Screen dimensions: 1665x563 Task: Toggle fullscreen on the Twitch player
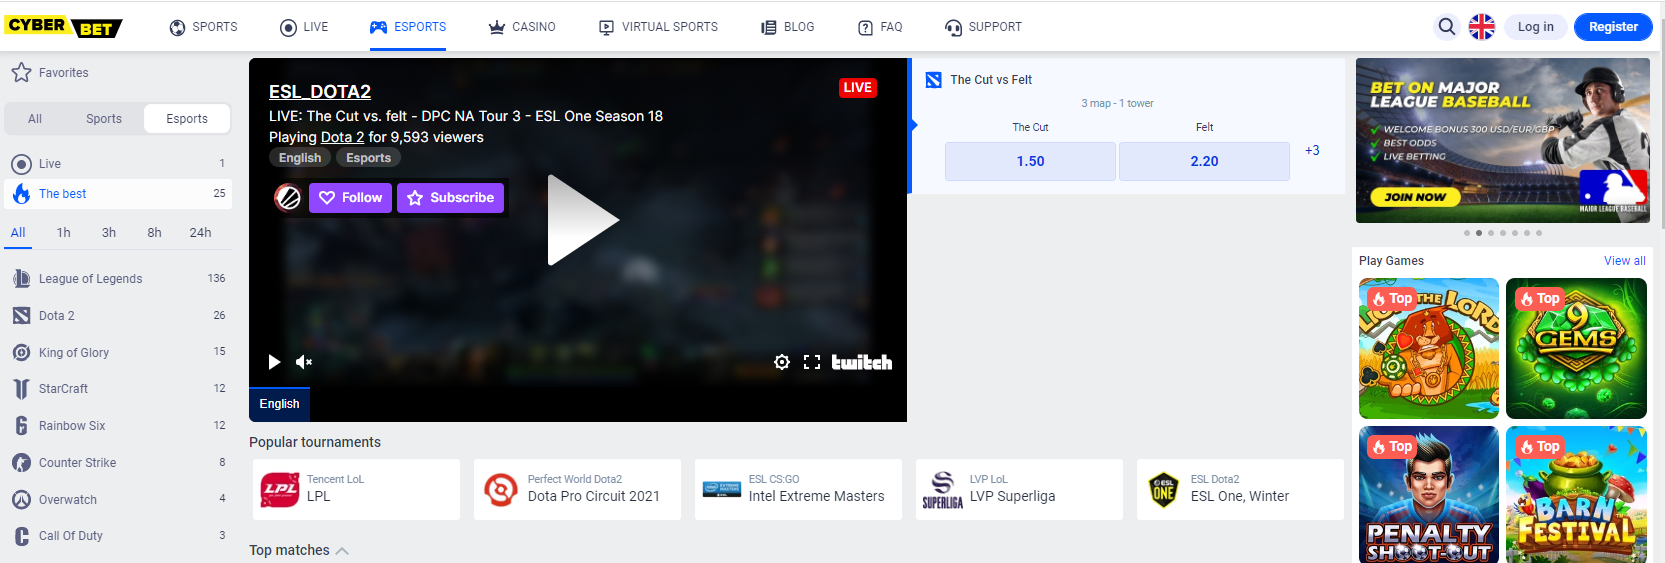pyautogui.click(x=812, y=362)
